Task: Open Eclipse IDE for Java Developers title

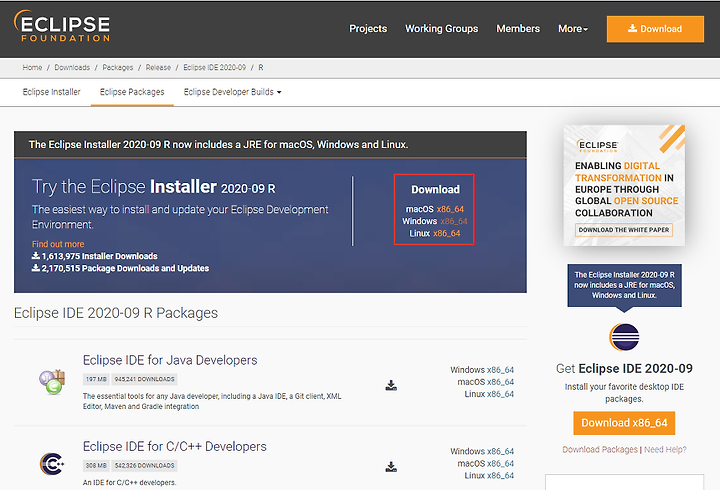Action: (170, 360)
